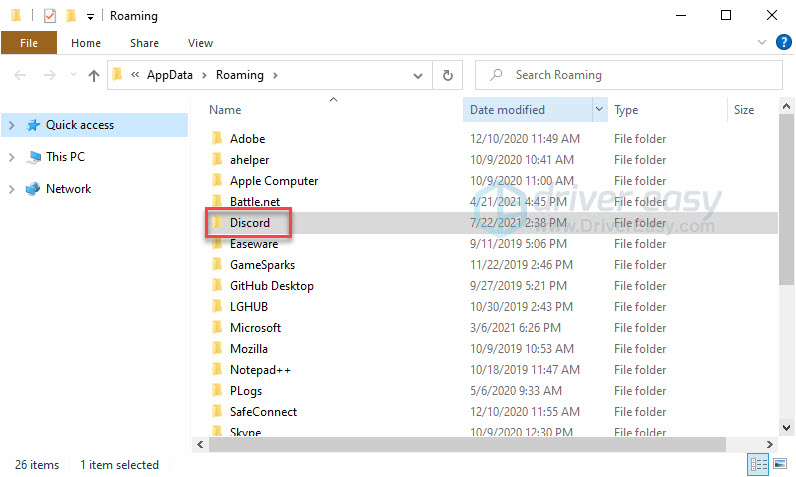Open the Customize Quick Access Toolbar dropdown
796x477 pixels.
[x=90, y=17]
